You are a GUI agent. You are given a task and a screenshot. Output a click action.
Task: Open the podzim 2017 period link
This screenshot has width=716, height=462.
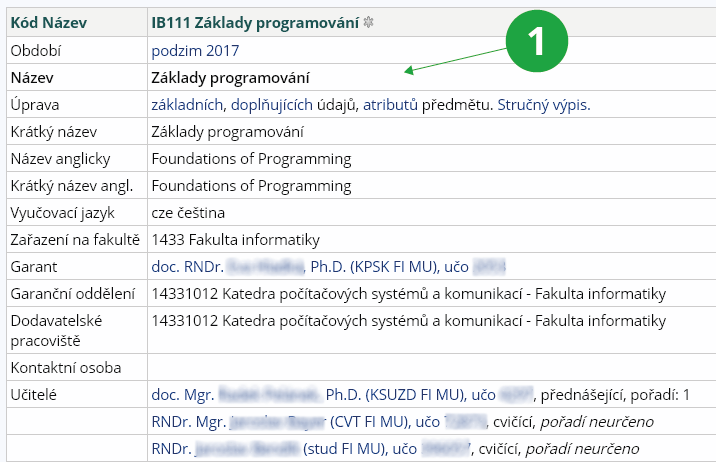click(x=195, y=50)
